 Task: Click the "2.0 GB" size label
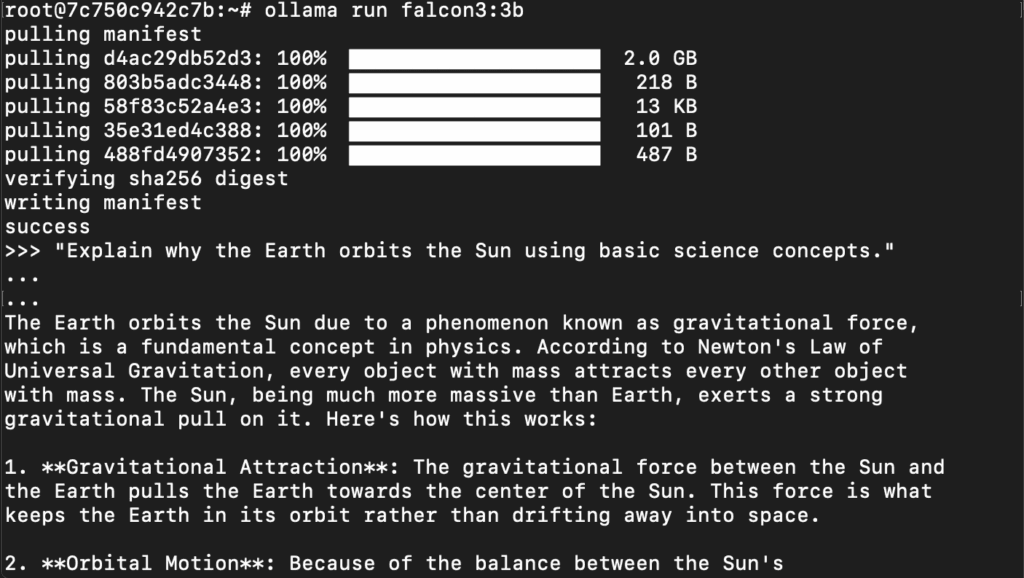(660, 58)
